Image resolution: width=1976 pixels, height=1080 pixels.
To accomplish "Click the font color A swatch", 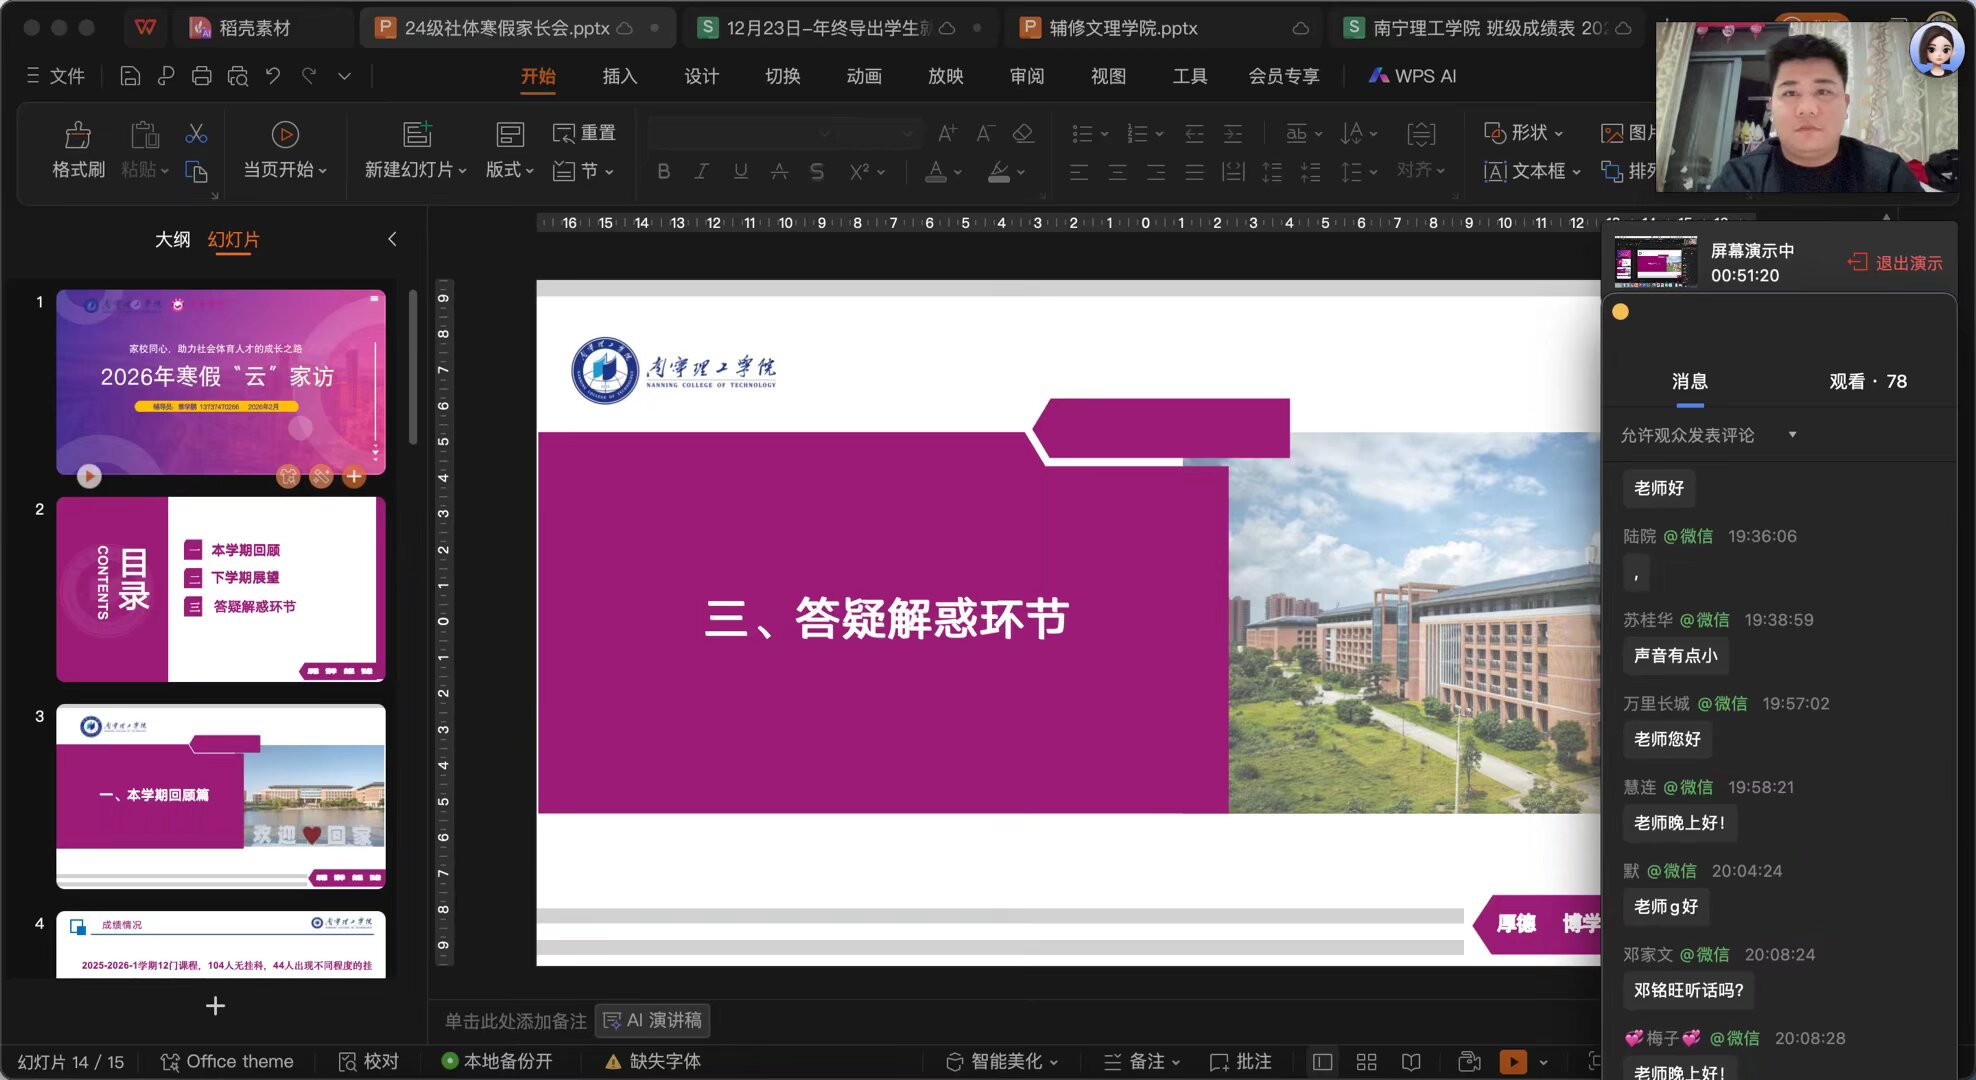I will (x=935, y=172).
